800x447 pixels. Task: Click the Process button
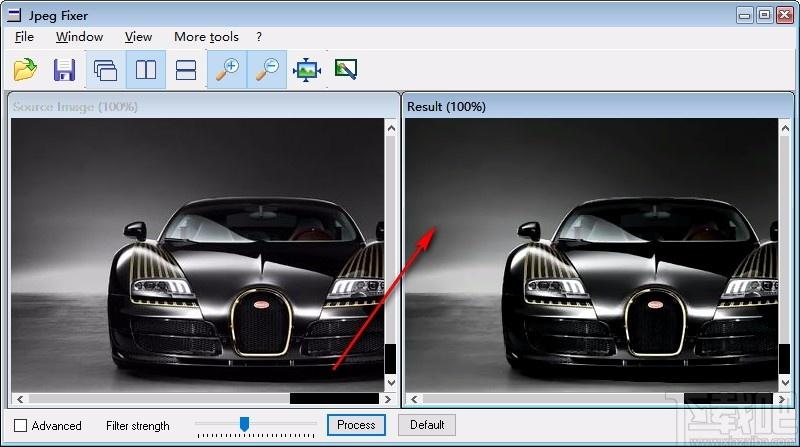coord(356,425)
